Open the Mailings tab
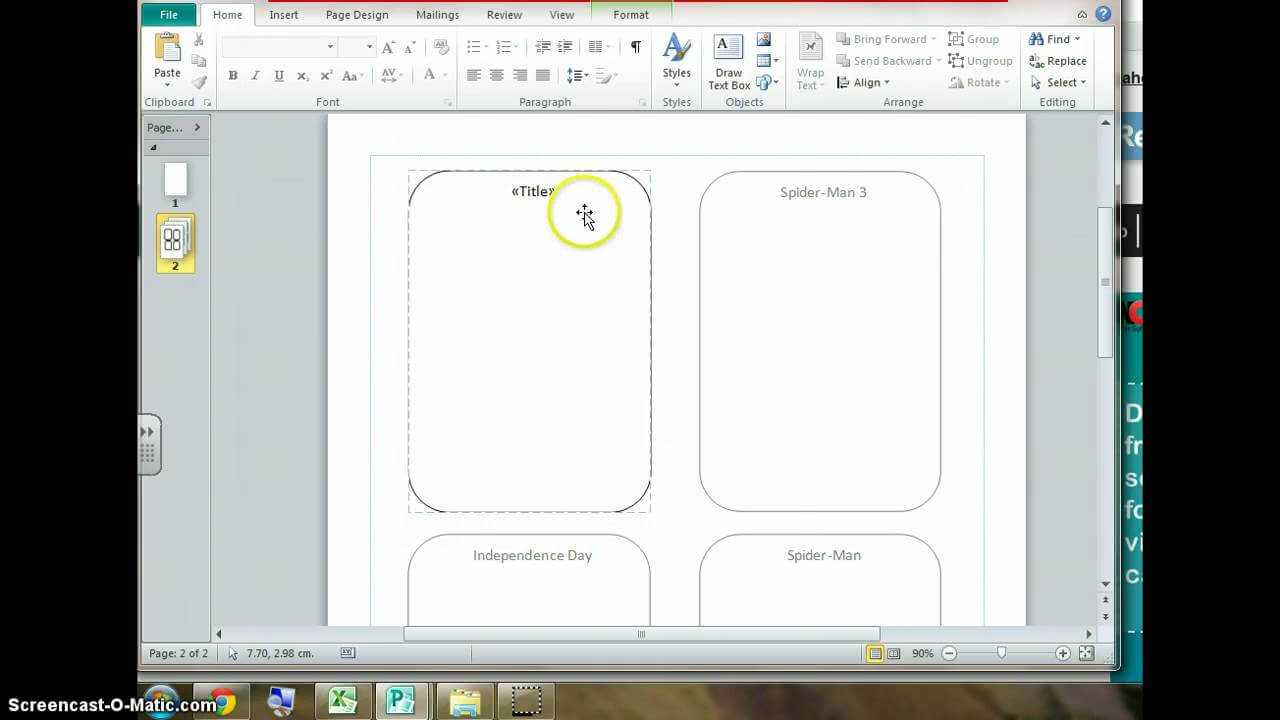Viewport: 1280px width, 720px height. [437, 15]
